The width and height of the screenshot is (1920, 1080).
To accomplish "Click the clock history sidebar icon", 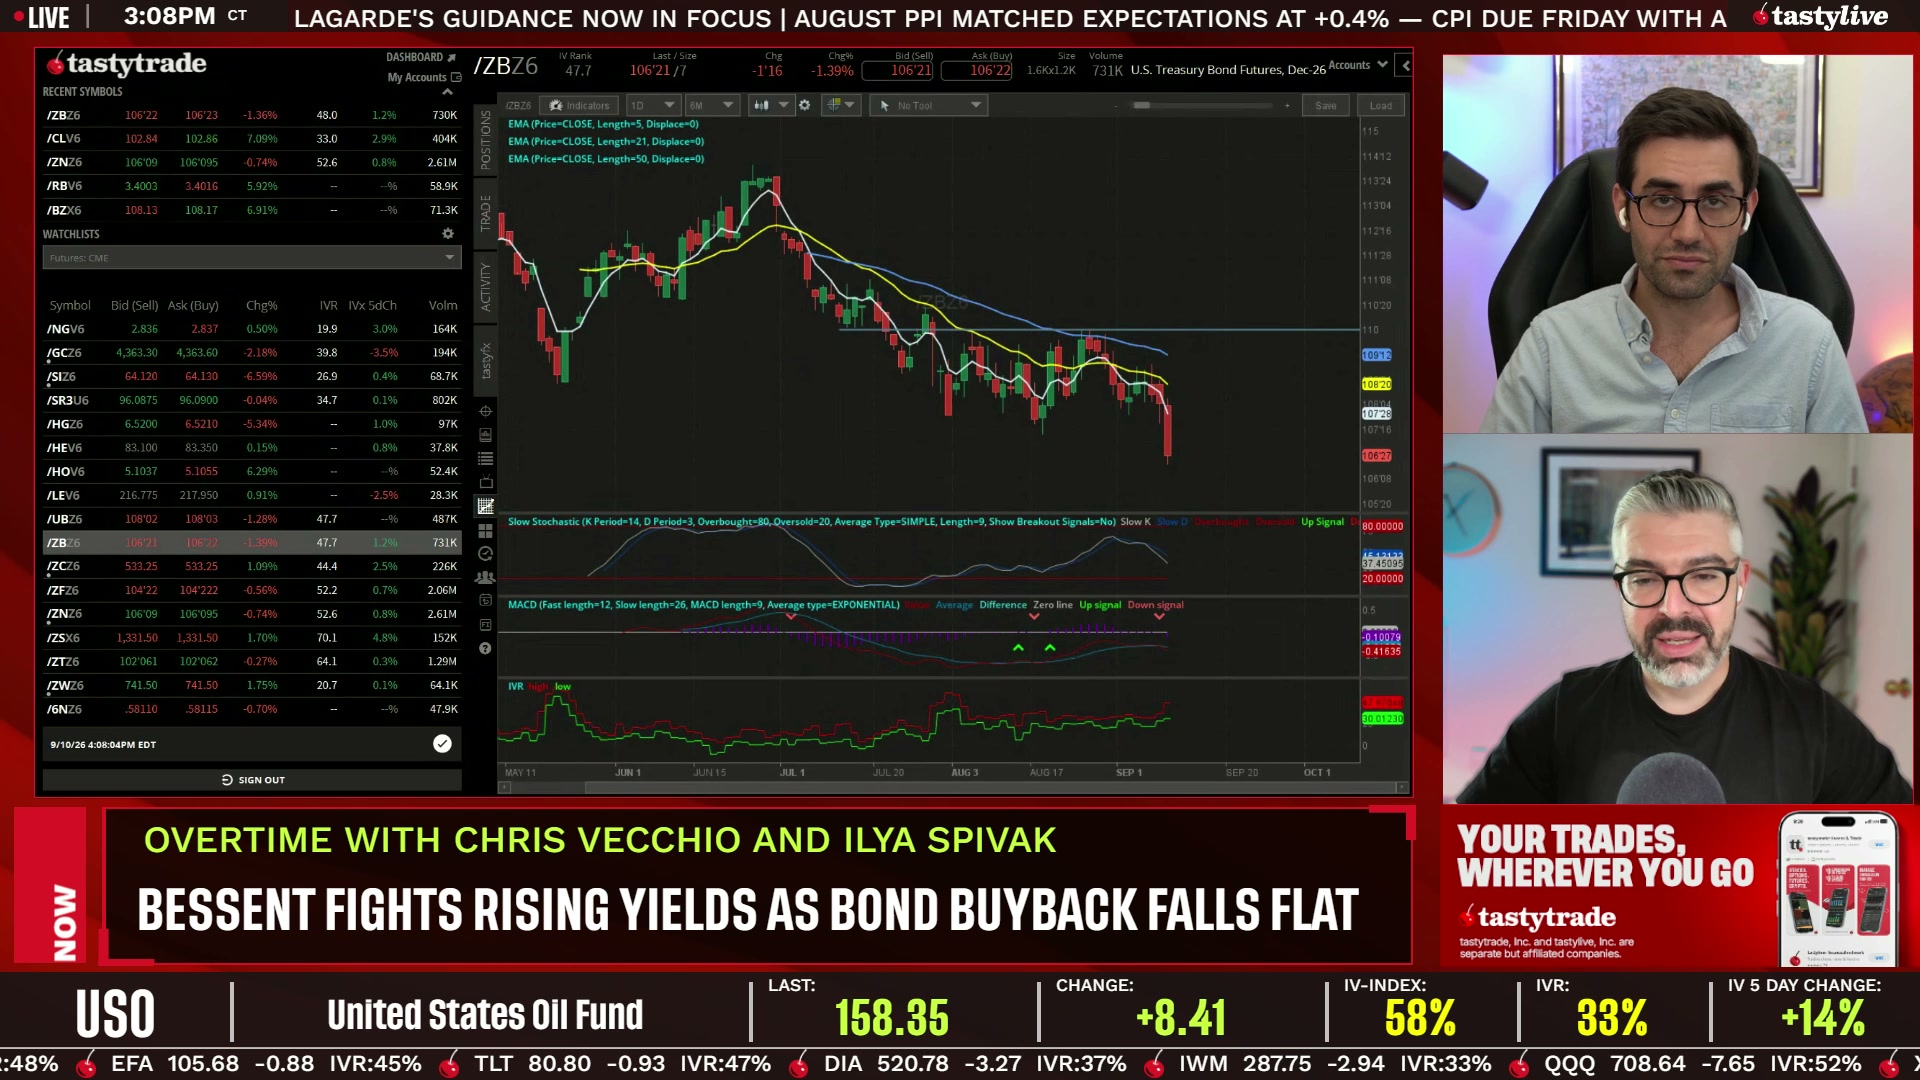I will point(485,553).
